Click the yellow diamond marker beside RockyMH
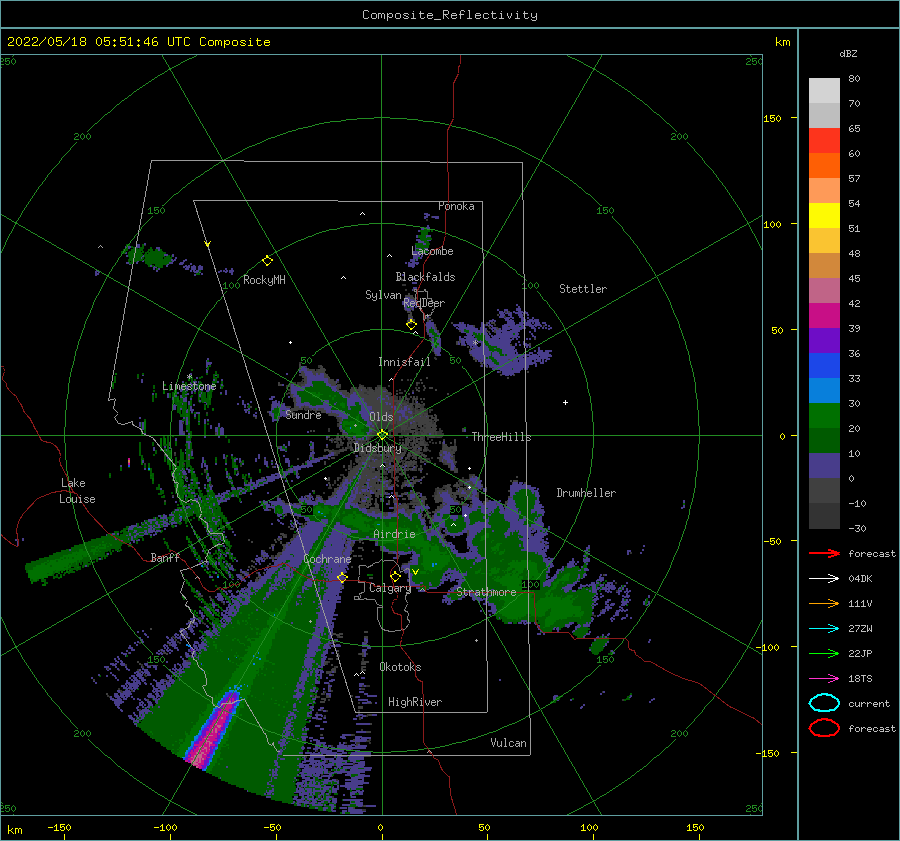The height and width of the screenshot is (841, 900). click(x=267, y=261)
